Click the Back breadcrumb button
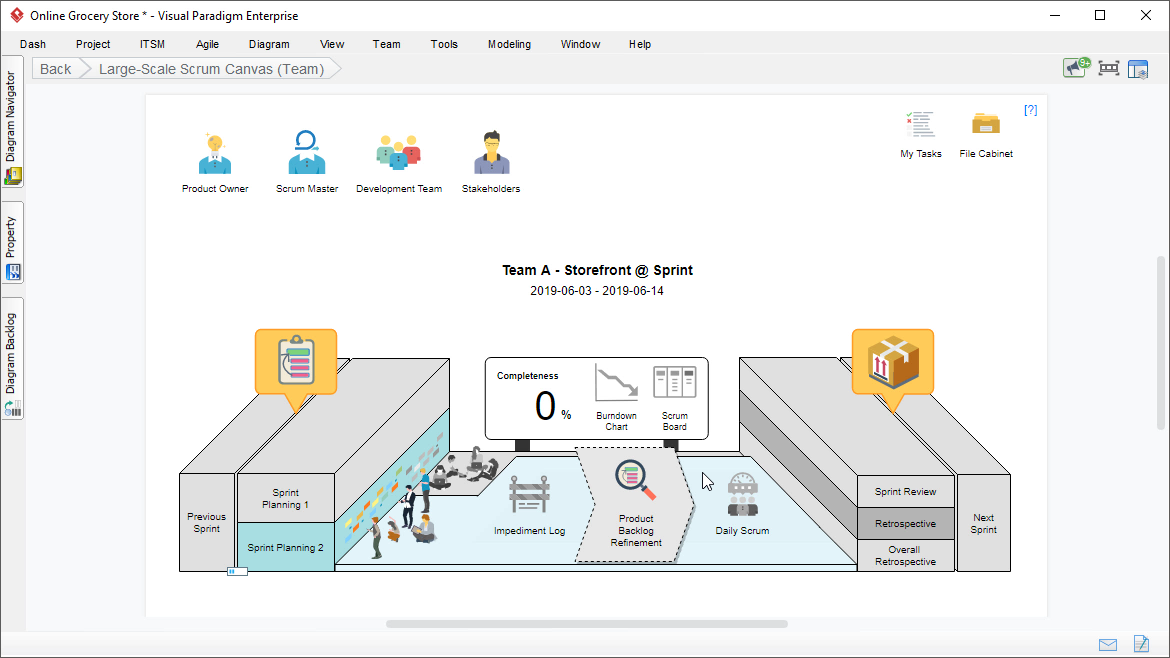1170x658 pixels. pos(54,68)
